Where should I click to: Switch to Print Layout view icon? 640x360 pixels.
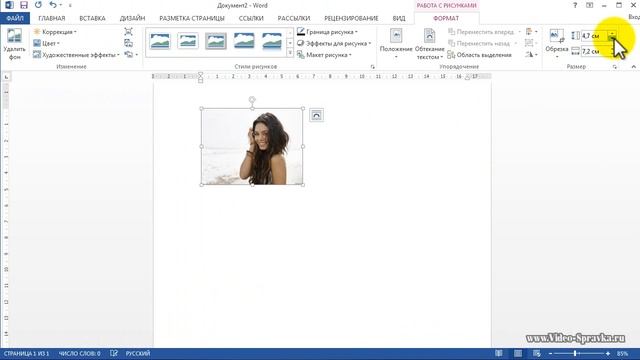(x=518, y=353)
